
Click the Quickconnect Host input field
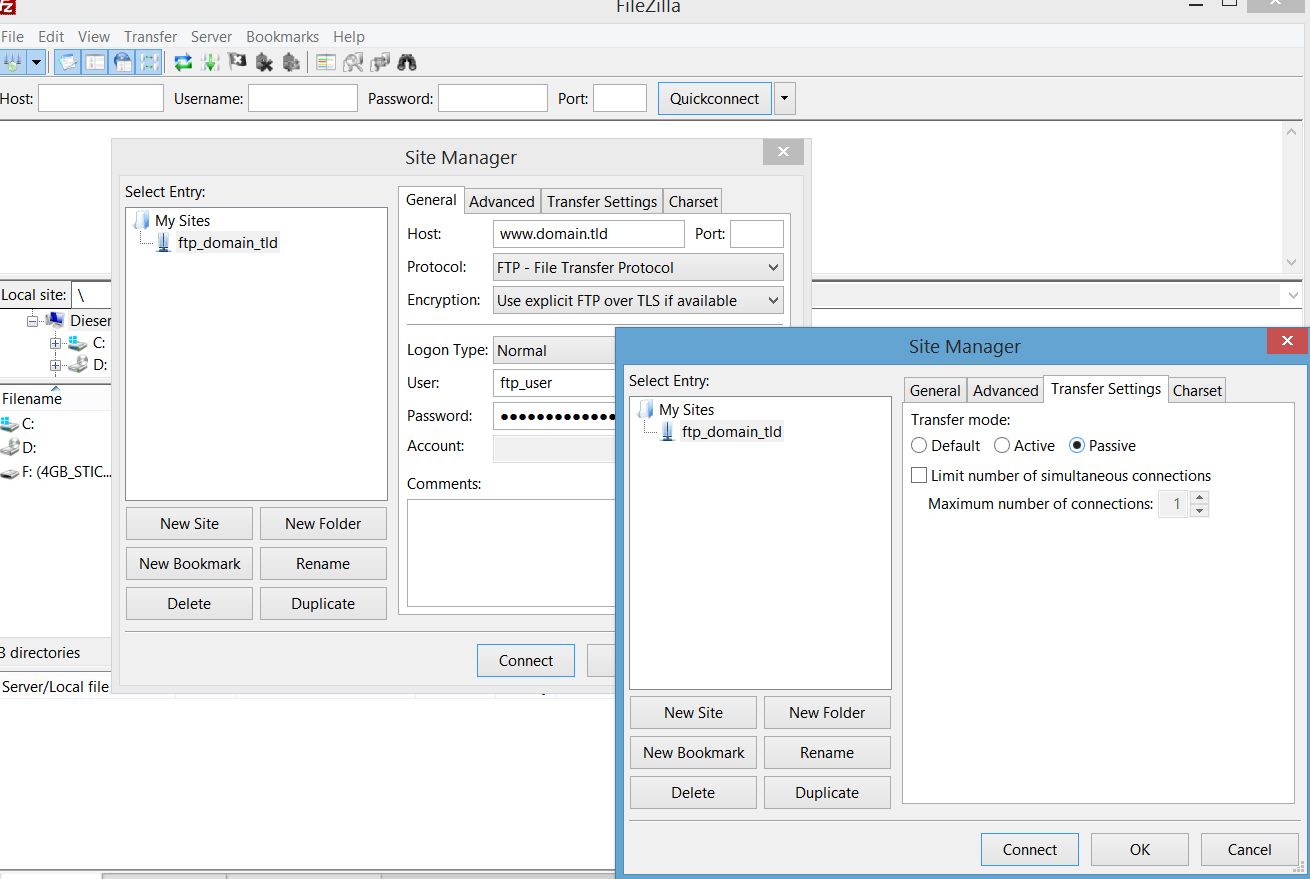click(x=101, y=98)
